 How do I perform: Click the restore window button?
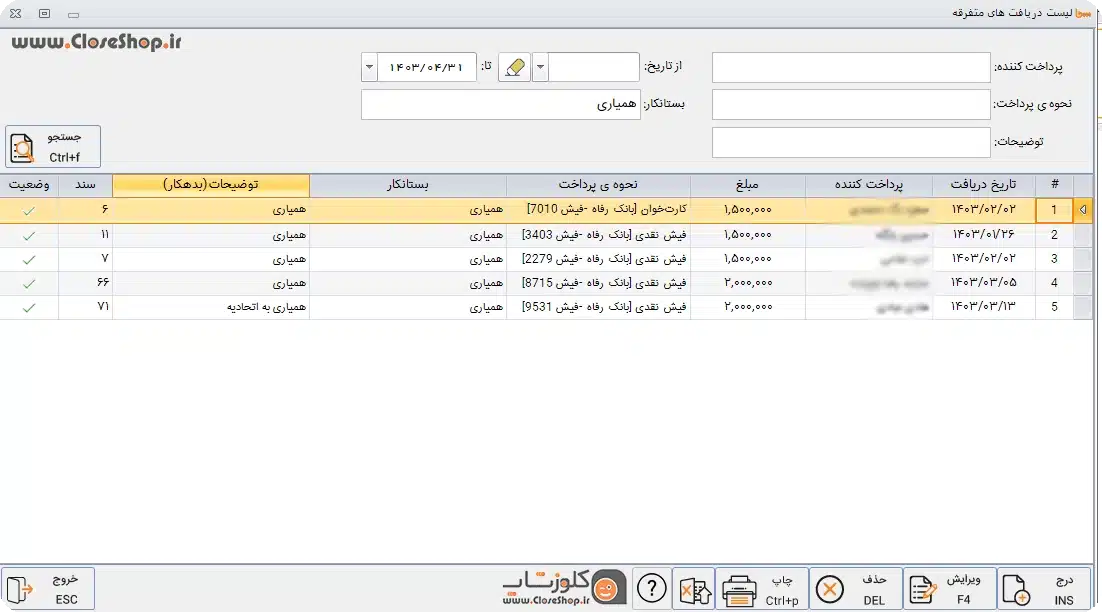coord(44,13)
